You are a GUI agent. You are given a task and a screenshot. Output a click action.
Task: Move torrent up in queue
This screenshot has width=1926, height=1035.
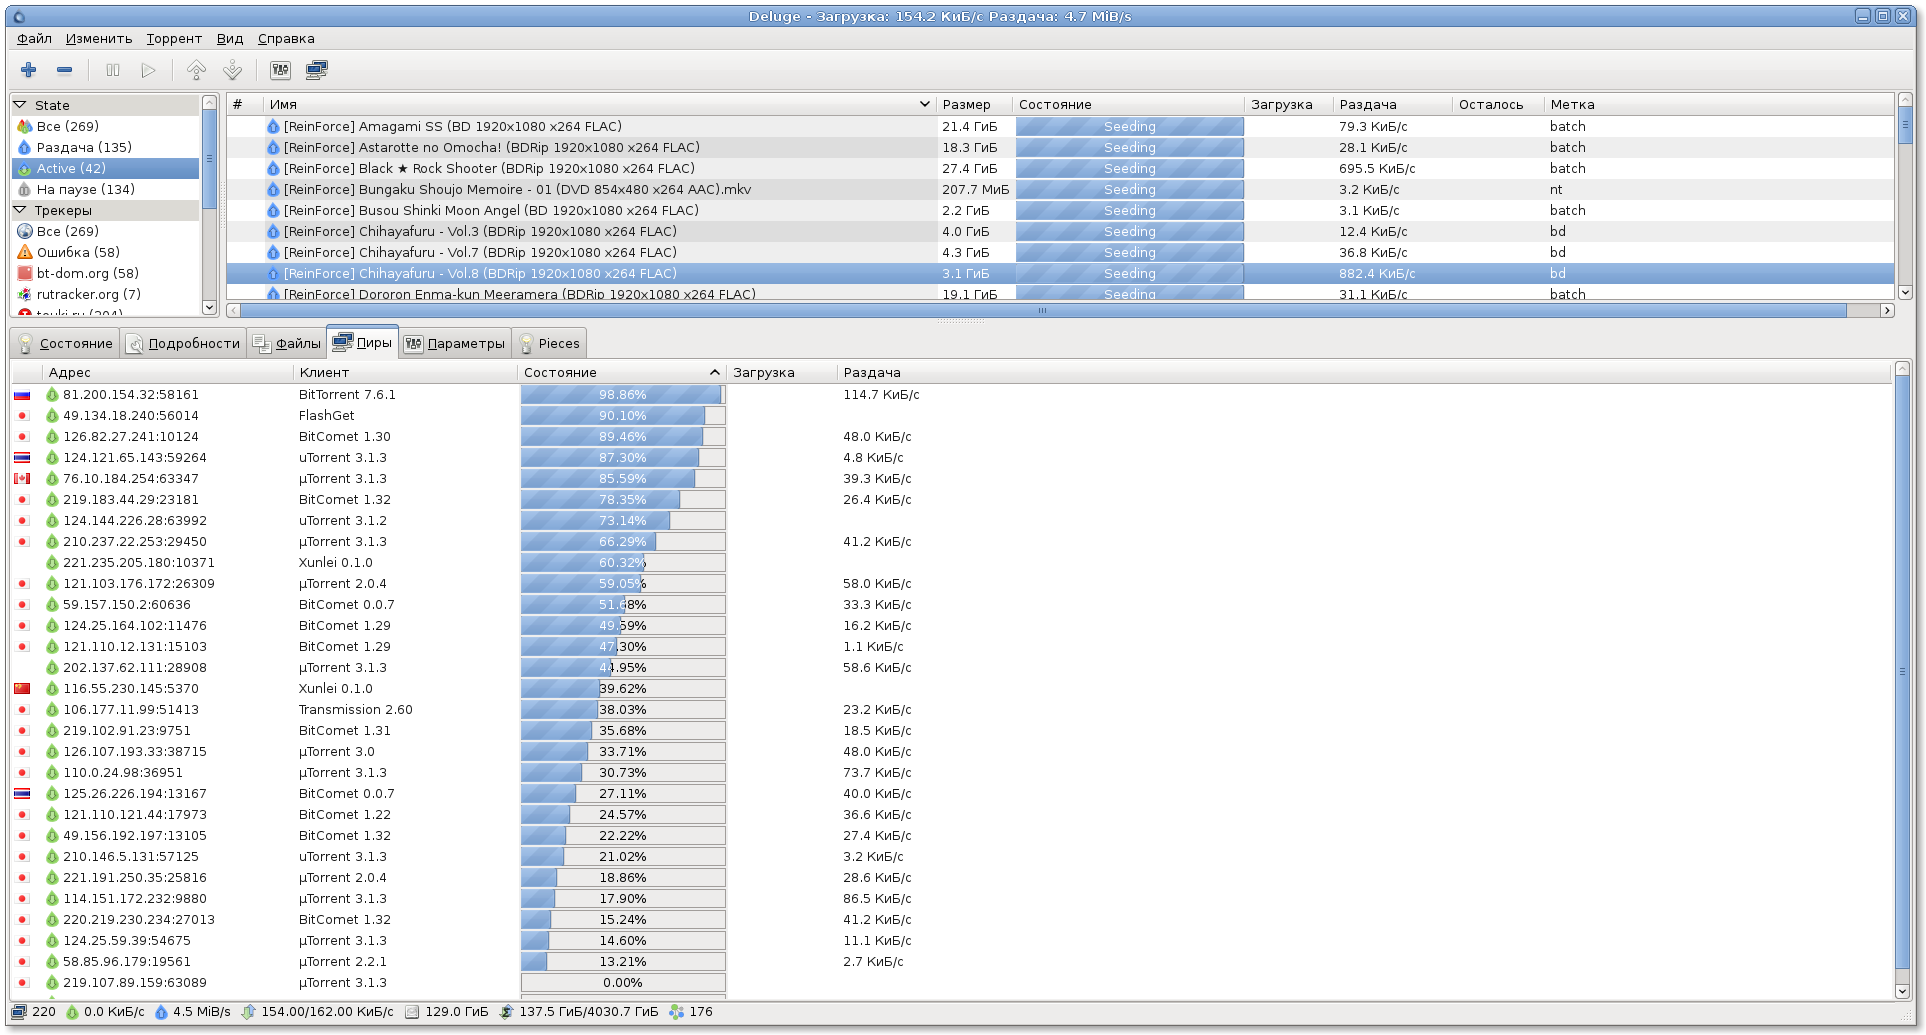[x=197, y=70]
